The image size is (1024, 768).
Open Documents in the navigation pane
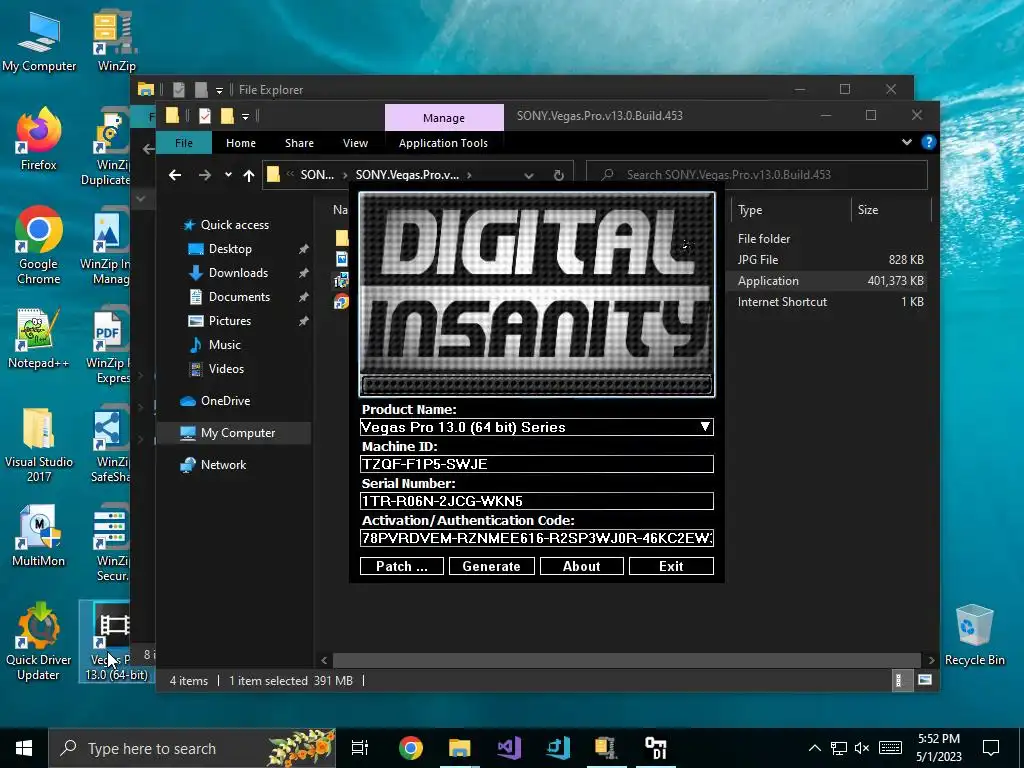[239, 297]
